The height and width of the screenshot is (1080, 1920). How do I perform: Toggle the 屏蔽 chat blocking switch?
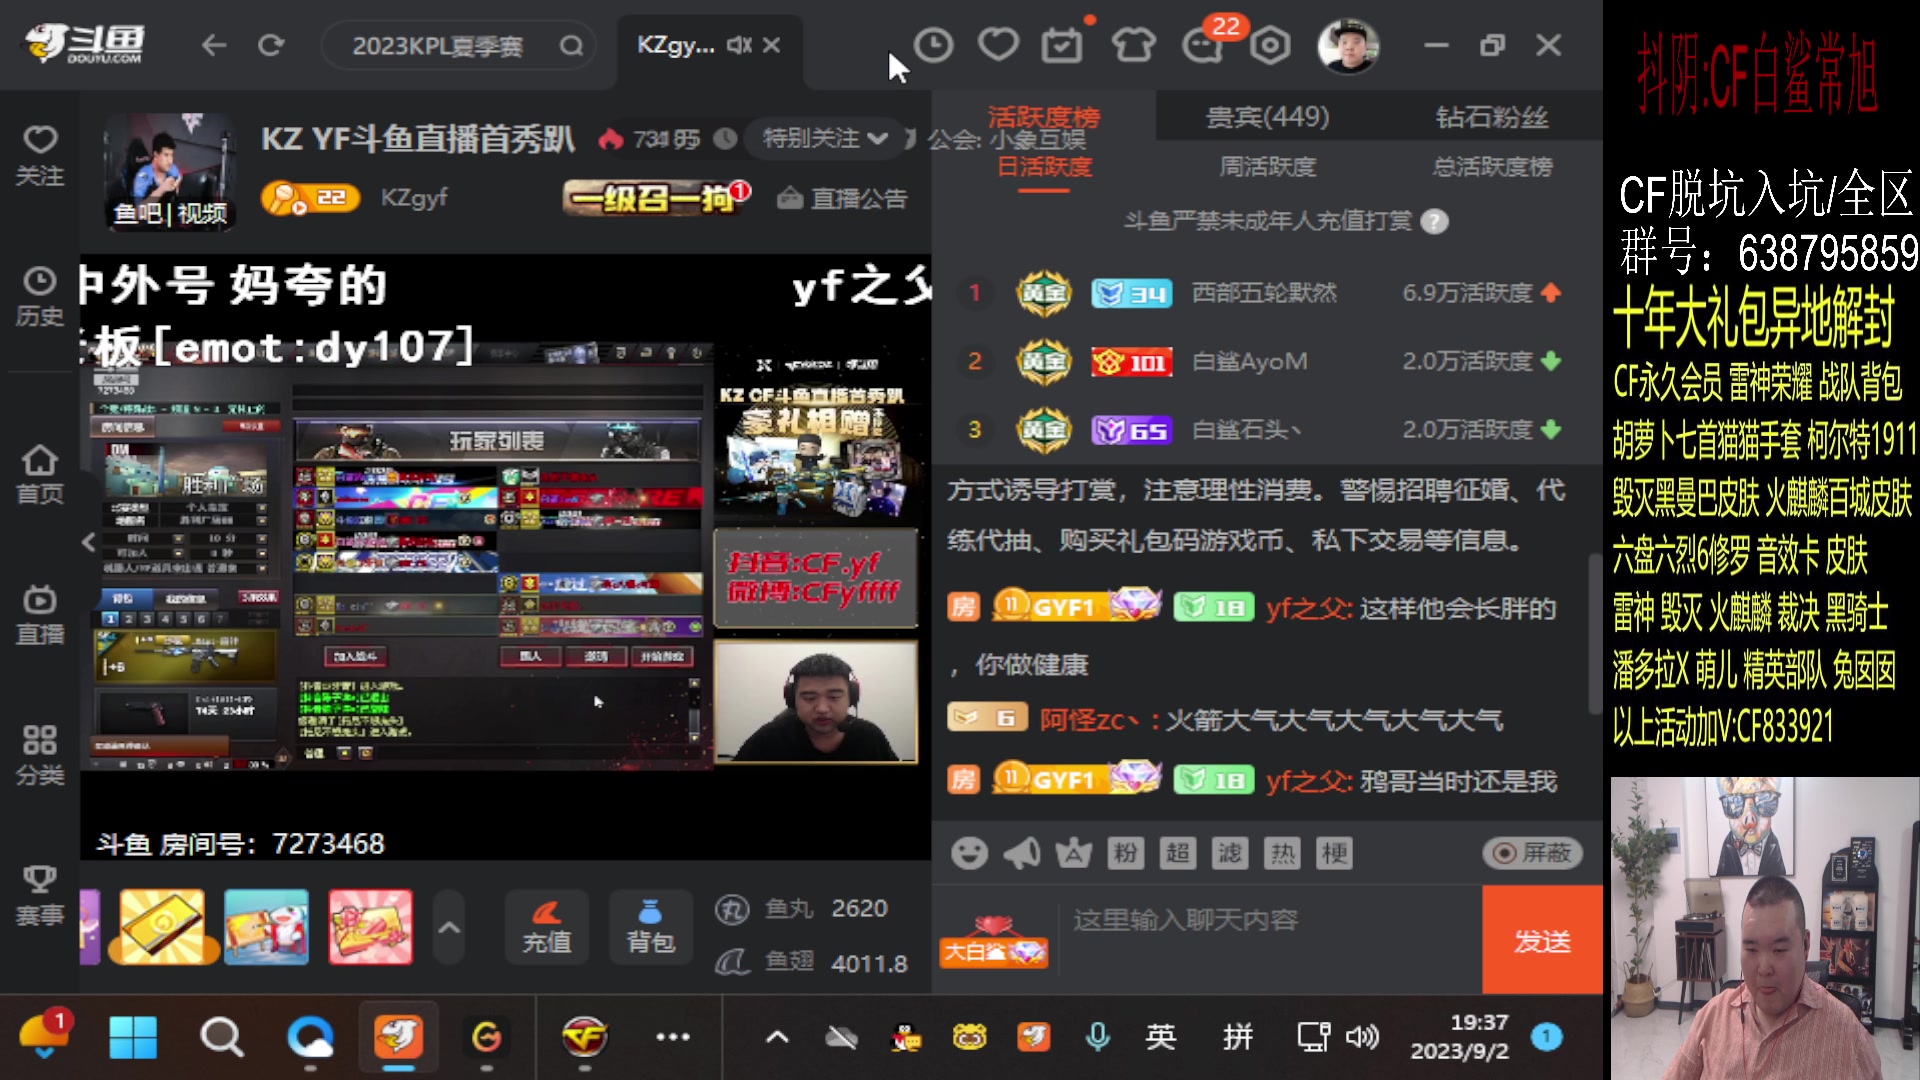pos(1531,852)
